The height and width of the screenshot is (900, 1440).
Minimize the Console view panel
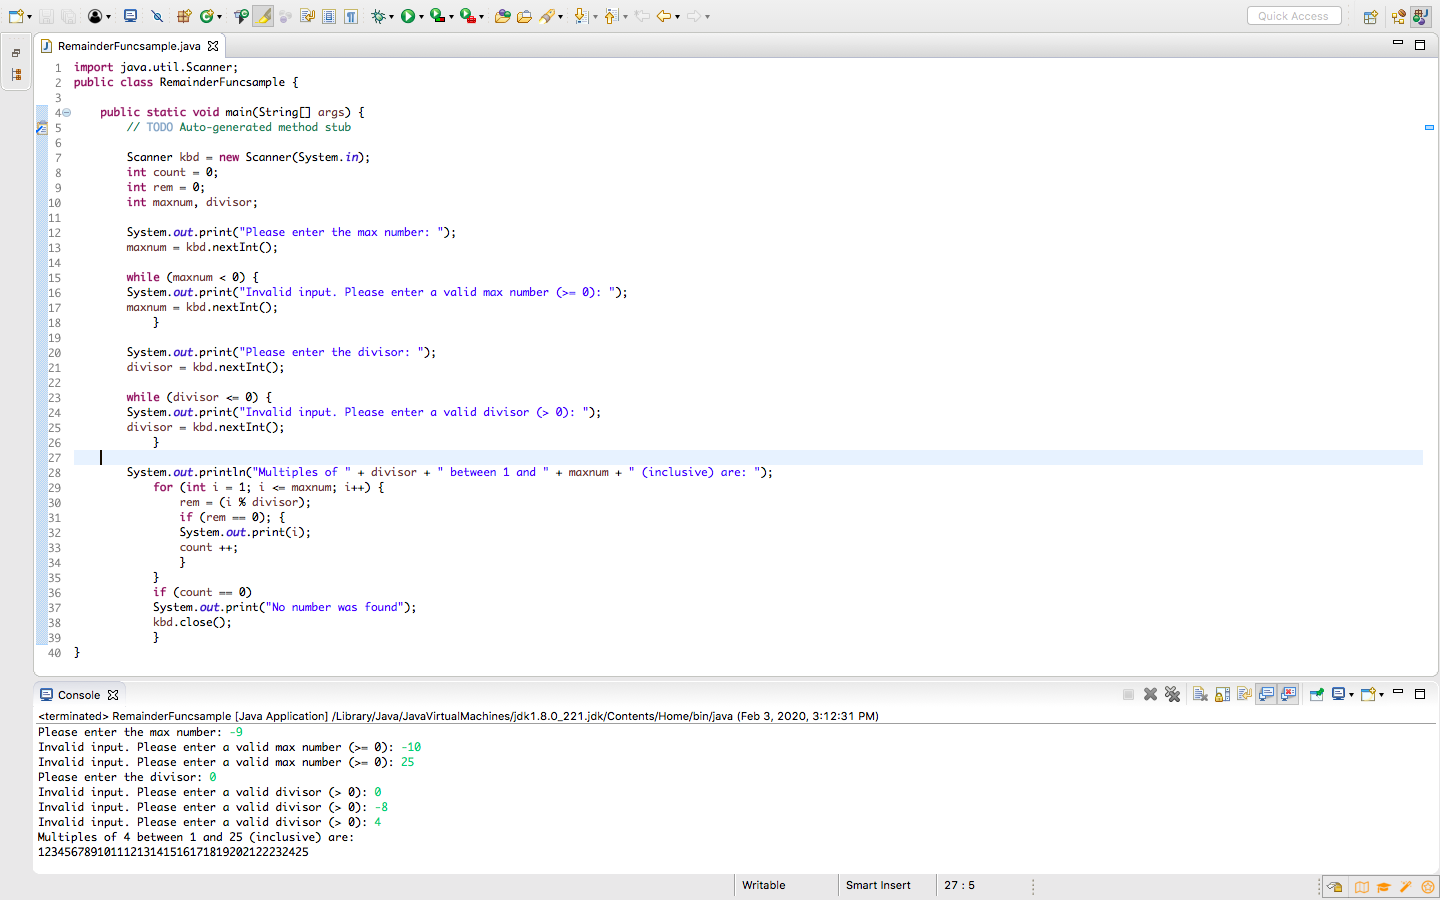click(1398, 691)
